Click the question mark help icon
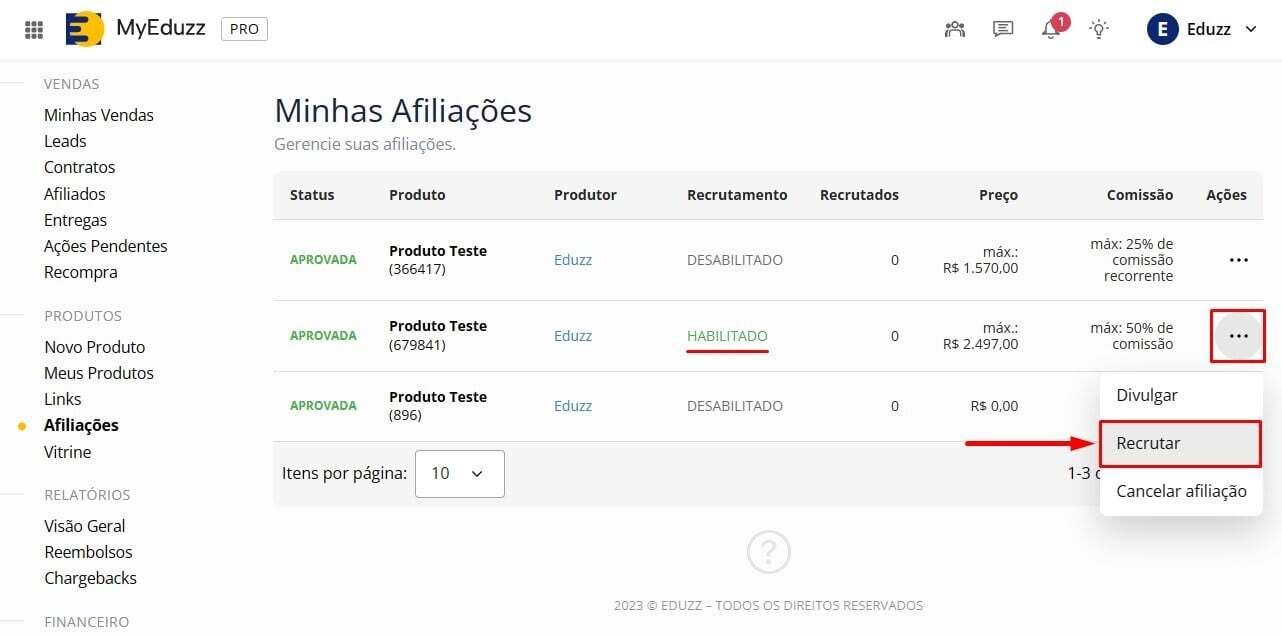The image size is (1282, 636). coord(768,552)
